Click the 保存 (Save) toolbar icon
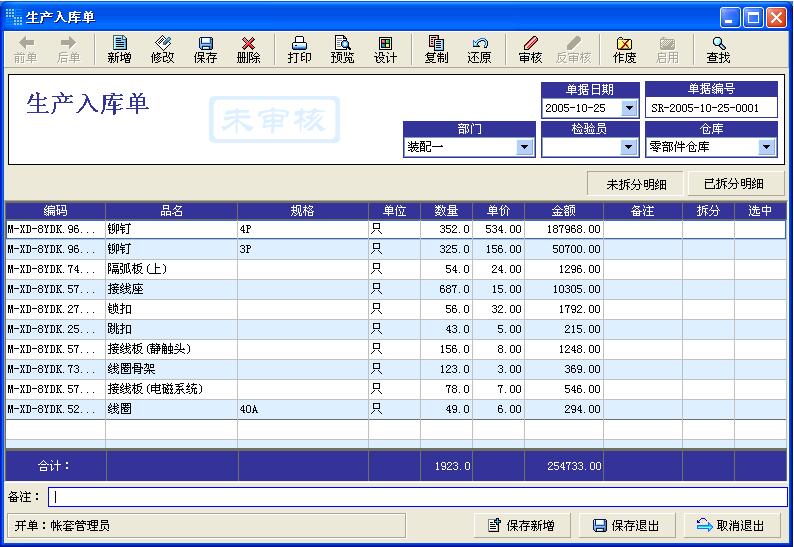 (x=205, y=49)
